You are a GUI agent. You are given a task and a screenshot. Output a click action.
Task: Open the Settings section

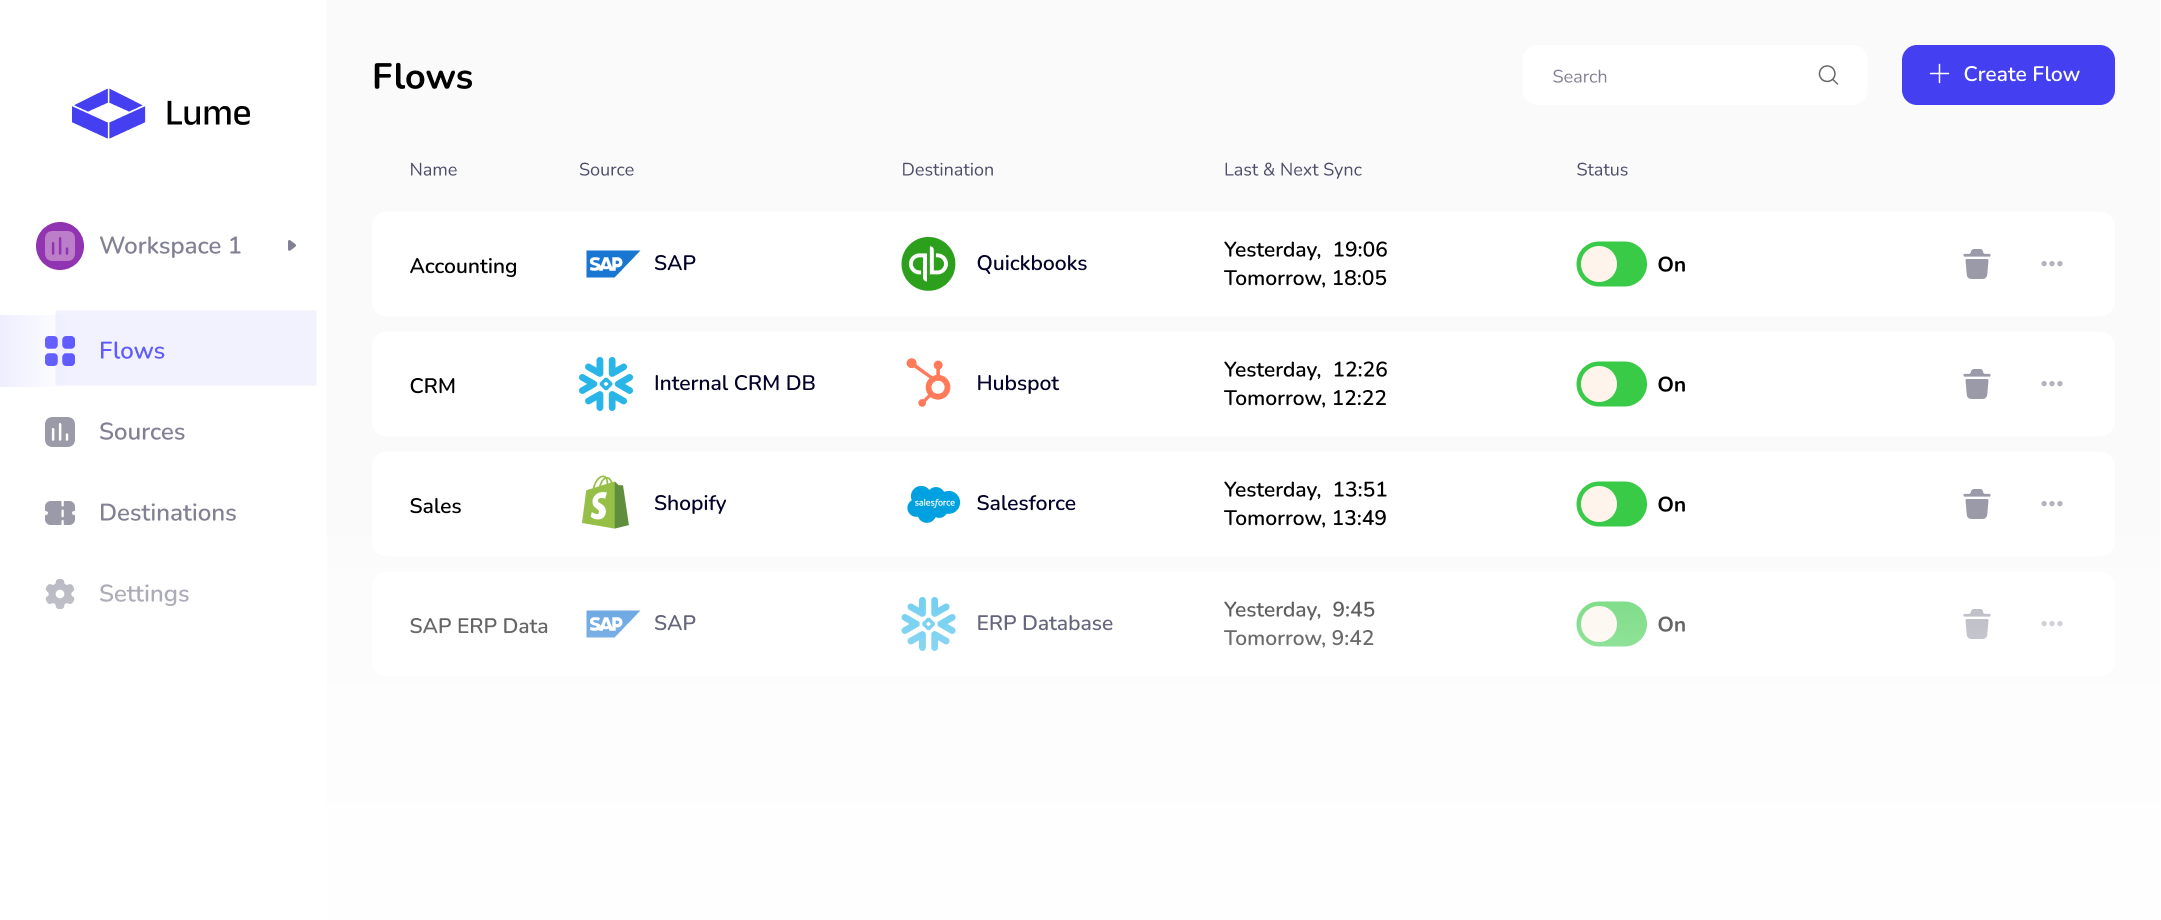tap(143, 593)
